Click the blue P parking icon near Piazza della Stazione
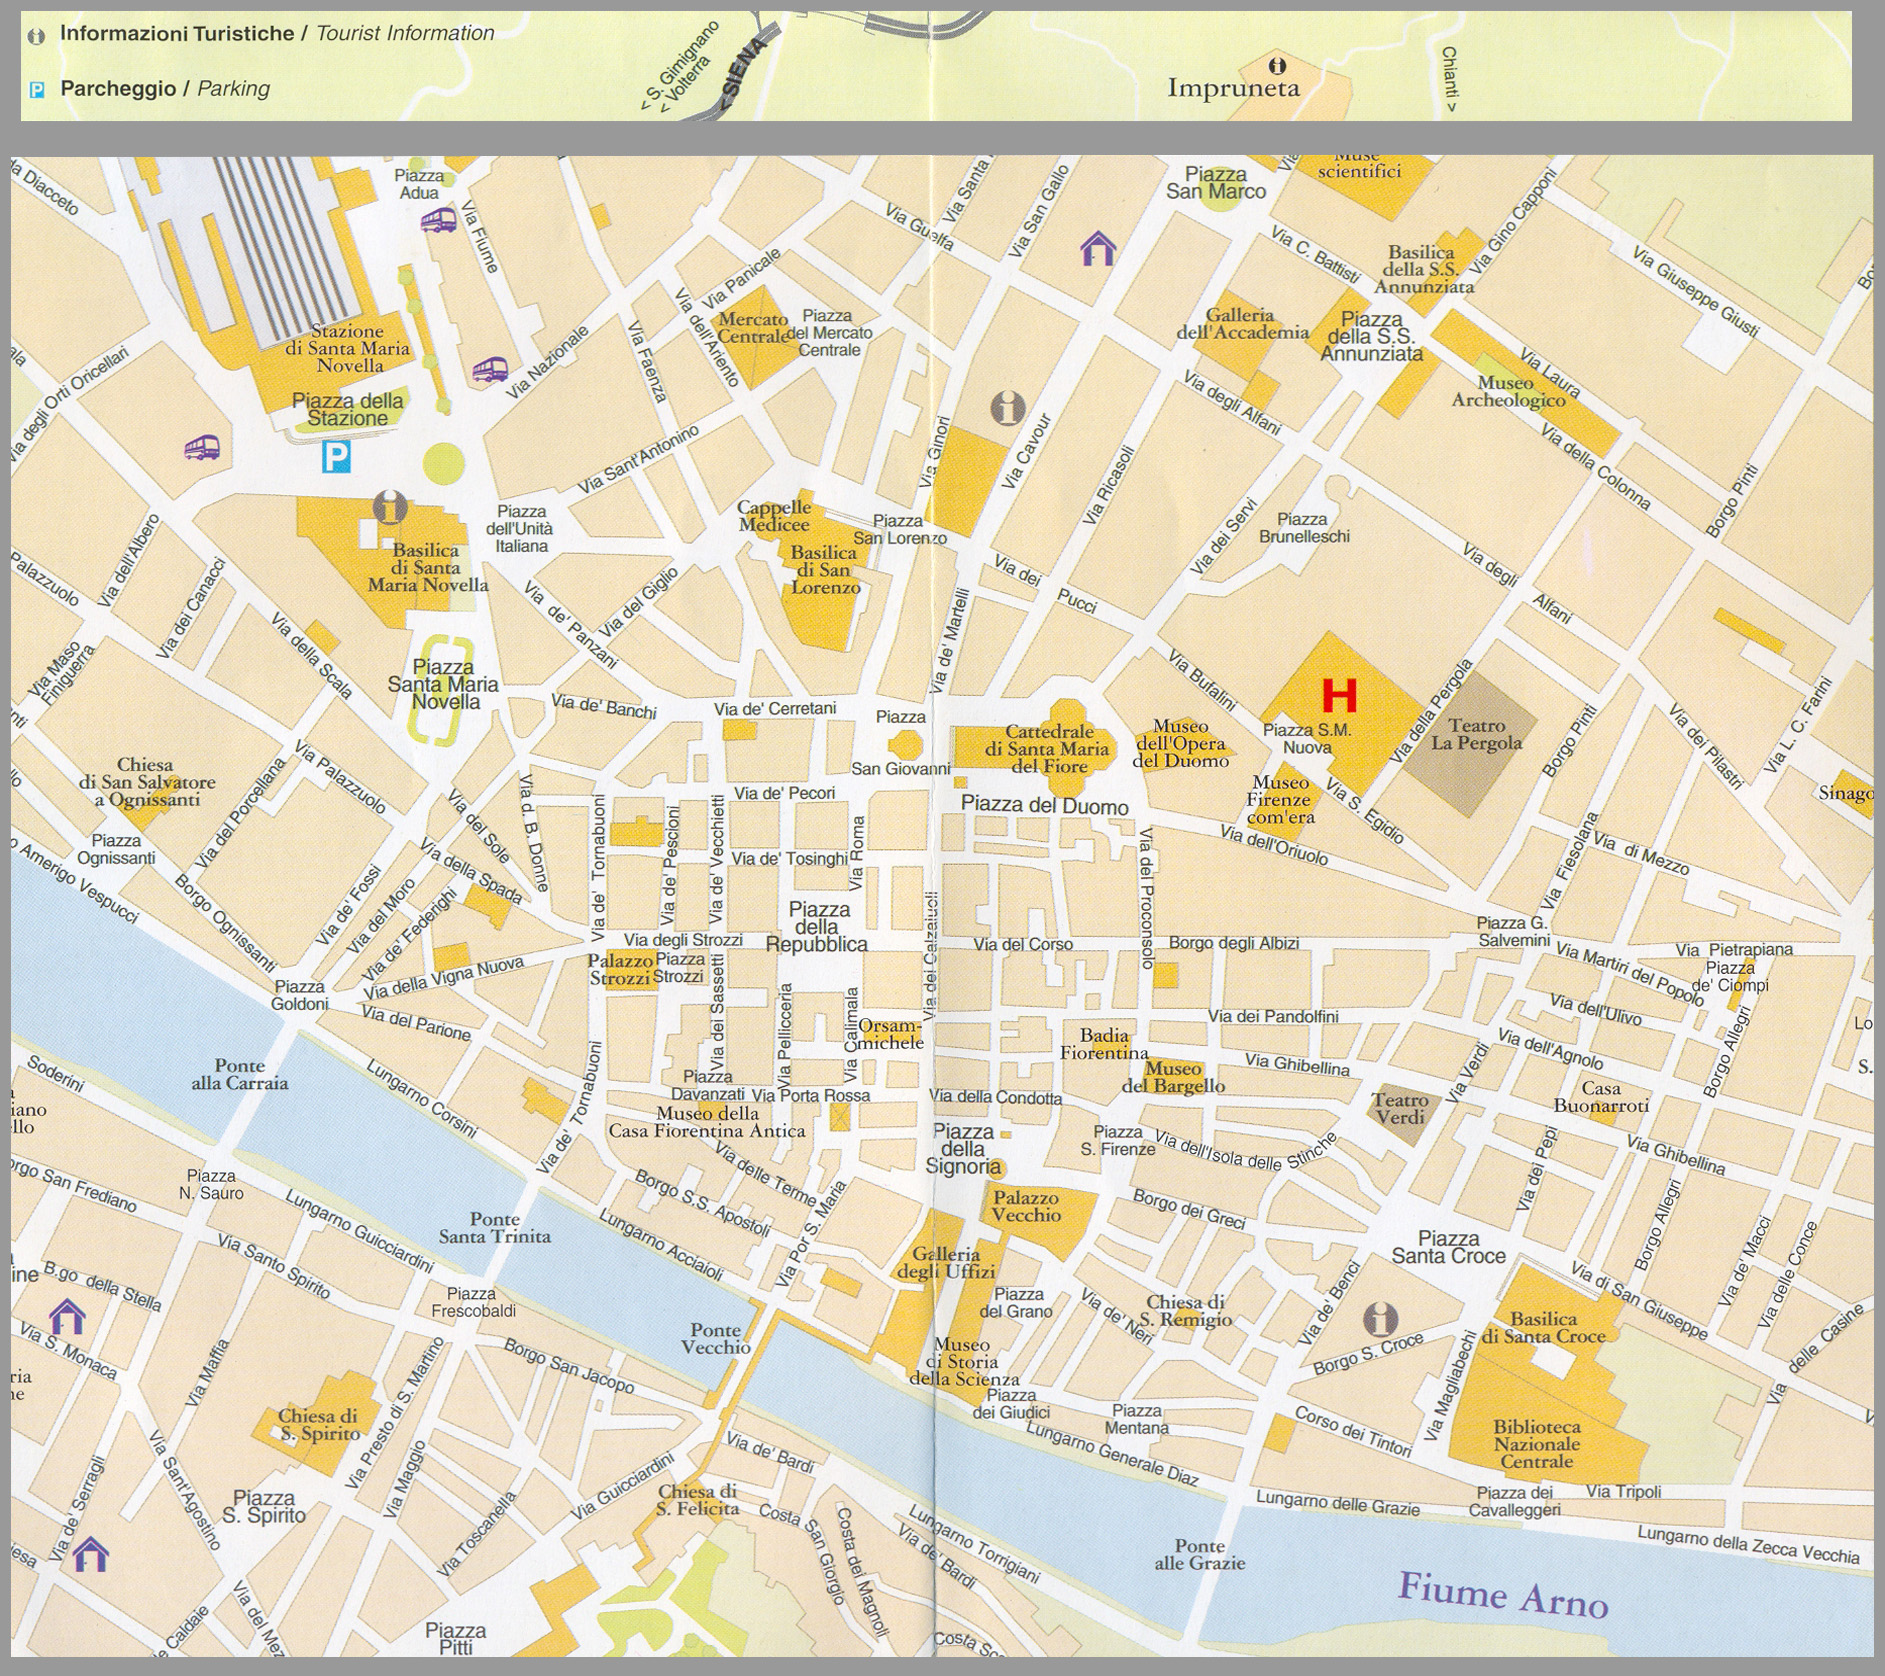Image resolution: width=1885 pixels, height=1676 pixels. [x=336, y=458]
